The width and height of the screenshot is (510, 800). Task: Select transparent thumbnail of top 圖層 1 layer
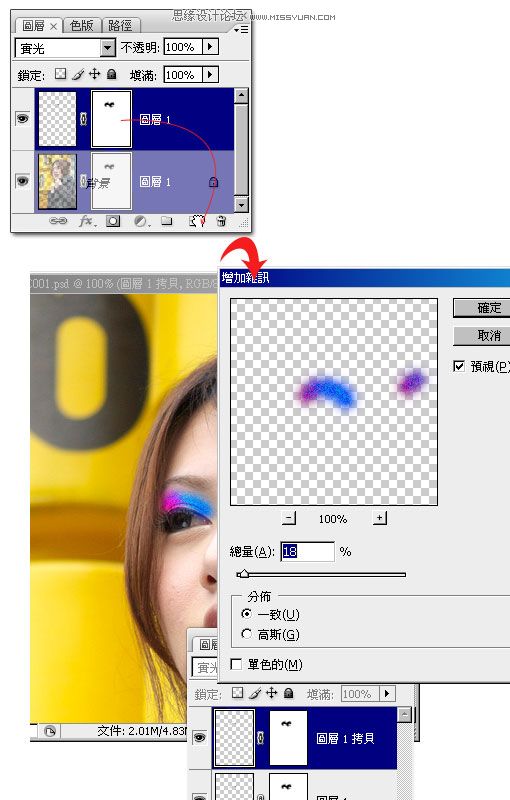click(57, 119)
